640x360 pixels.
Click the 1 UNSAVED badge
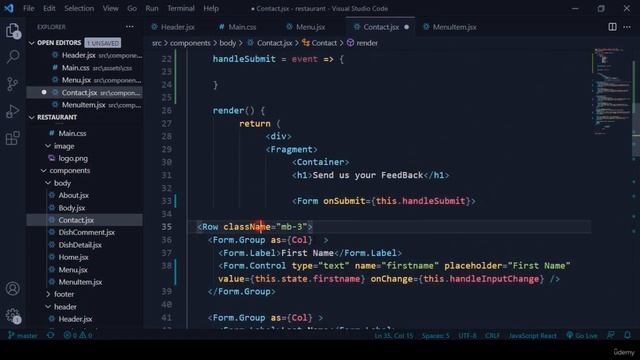(103, 43)
